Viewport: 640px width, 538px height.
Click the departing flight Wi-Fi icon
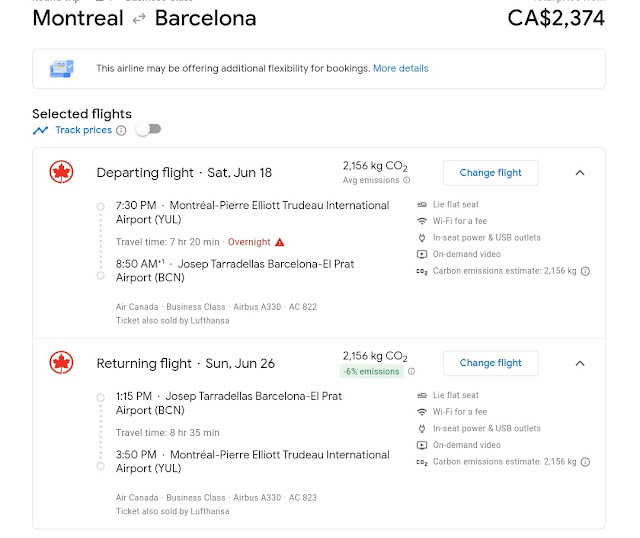coord(422,221)
